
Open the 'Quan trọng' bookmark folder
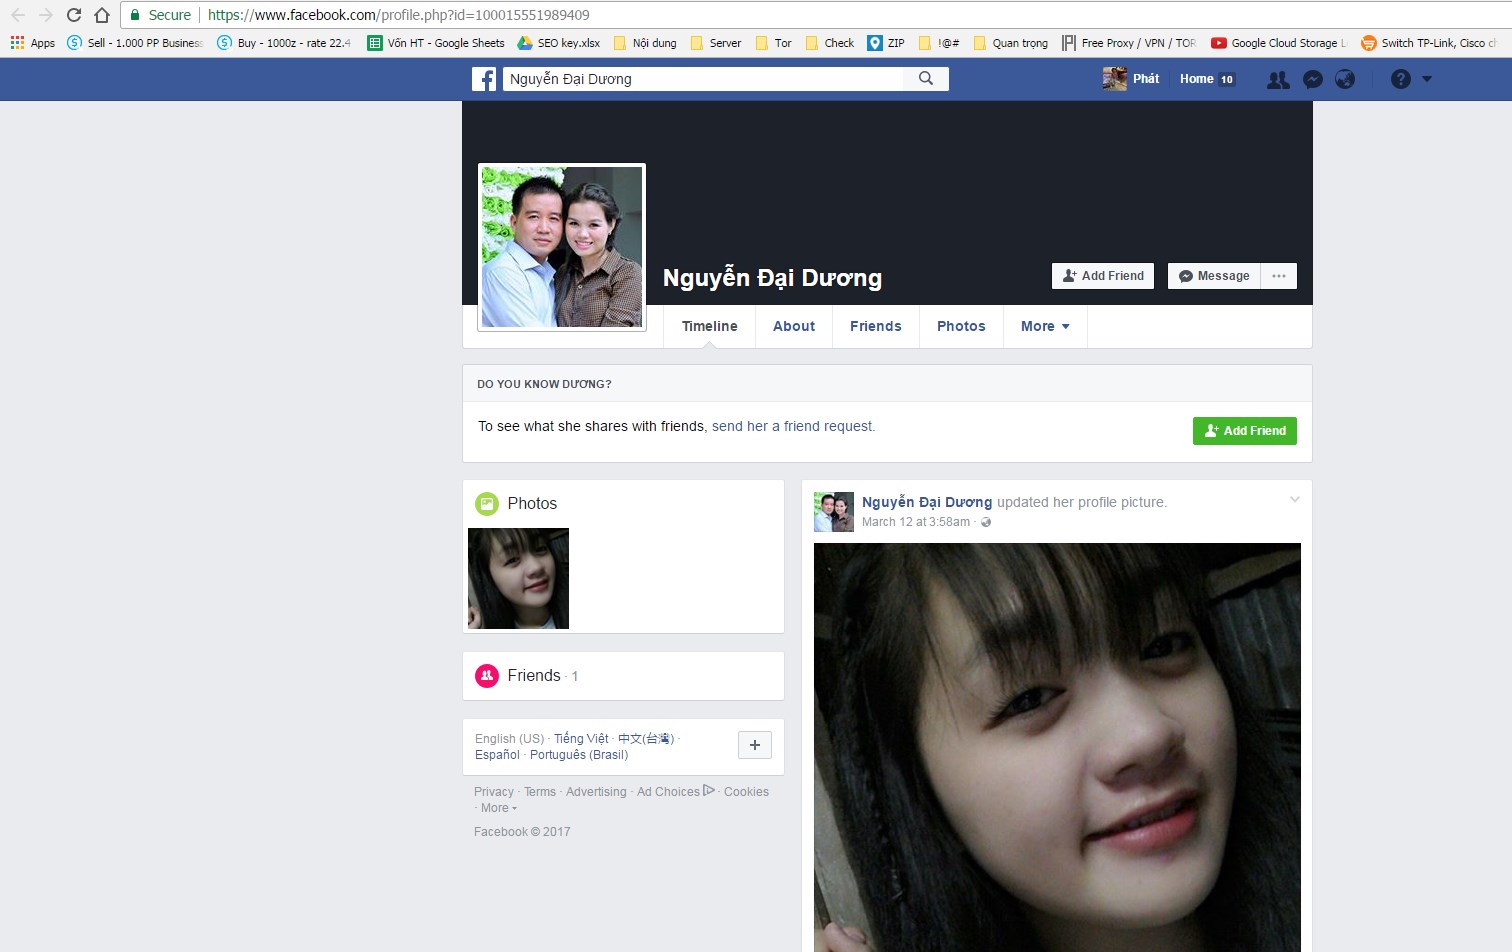tap(1011, 43)
